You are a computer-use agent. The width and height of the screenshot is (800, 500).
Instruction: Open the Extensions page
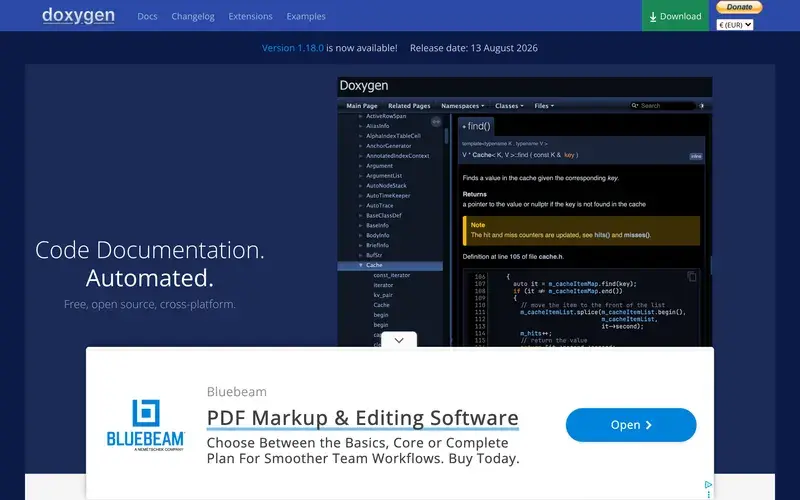[x=250, y=16]
